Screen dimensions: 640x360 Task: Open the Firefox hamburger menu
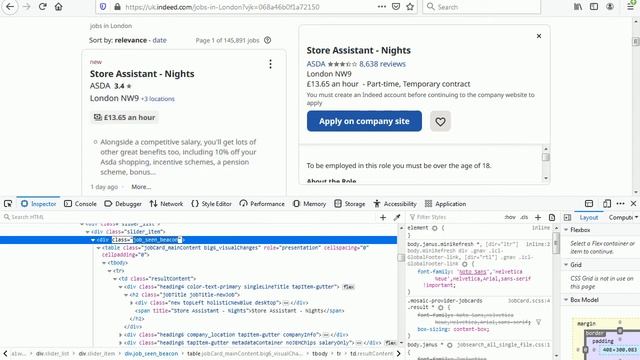pyautogui.click(x=631, y=7)
